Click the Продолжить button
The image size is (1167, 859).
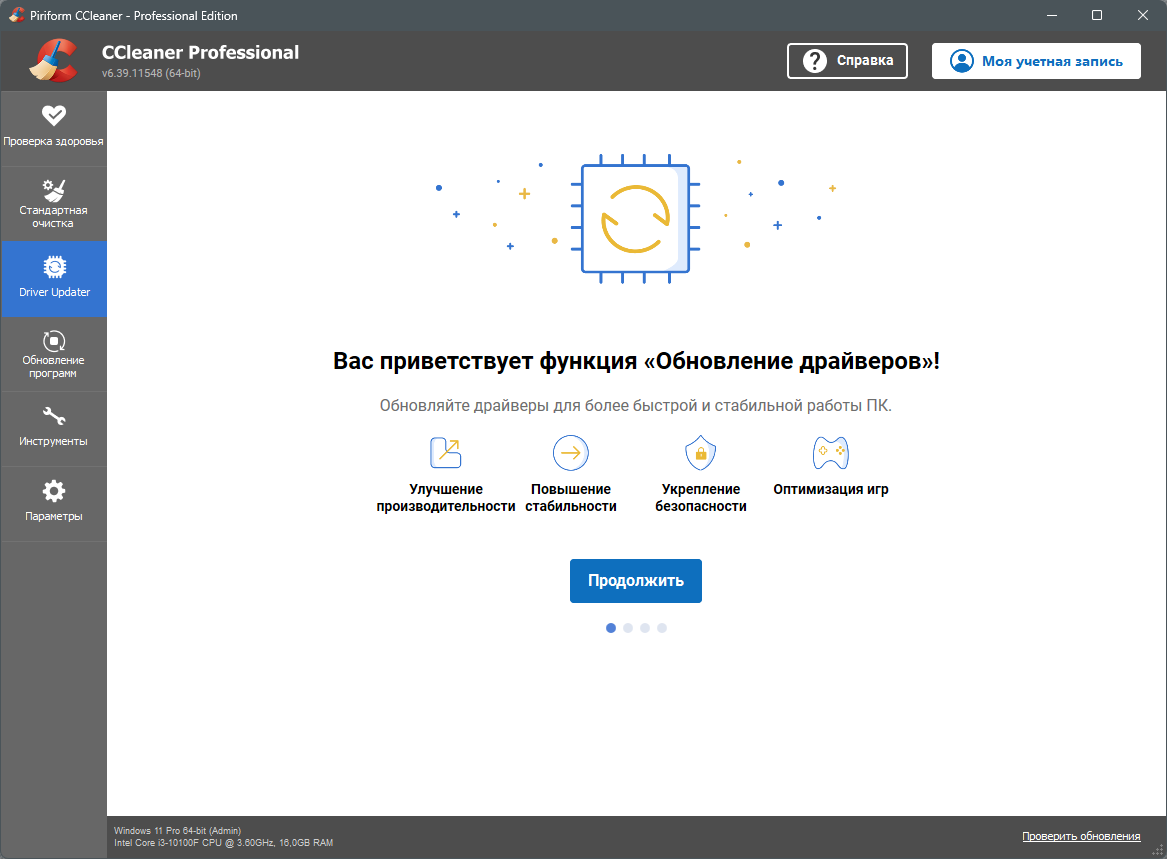pyautogui.click(x=636, y=581)
